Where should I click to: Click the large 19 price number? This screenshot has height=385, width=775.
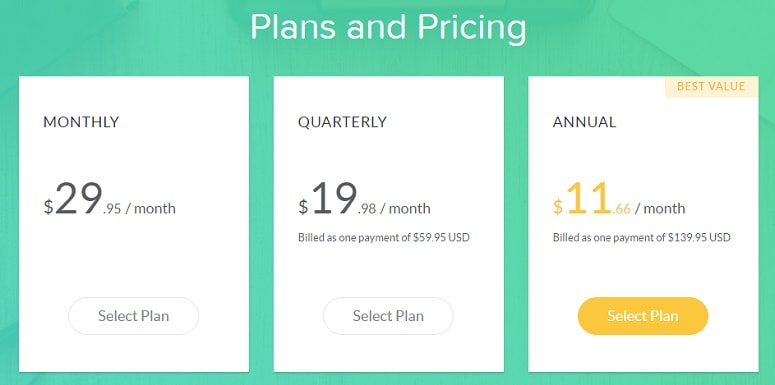334,198
